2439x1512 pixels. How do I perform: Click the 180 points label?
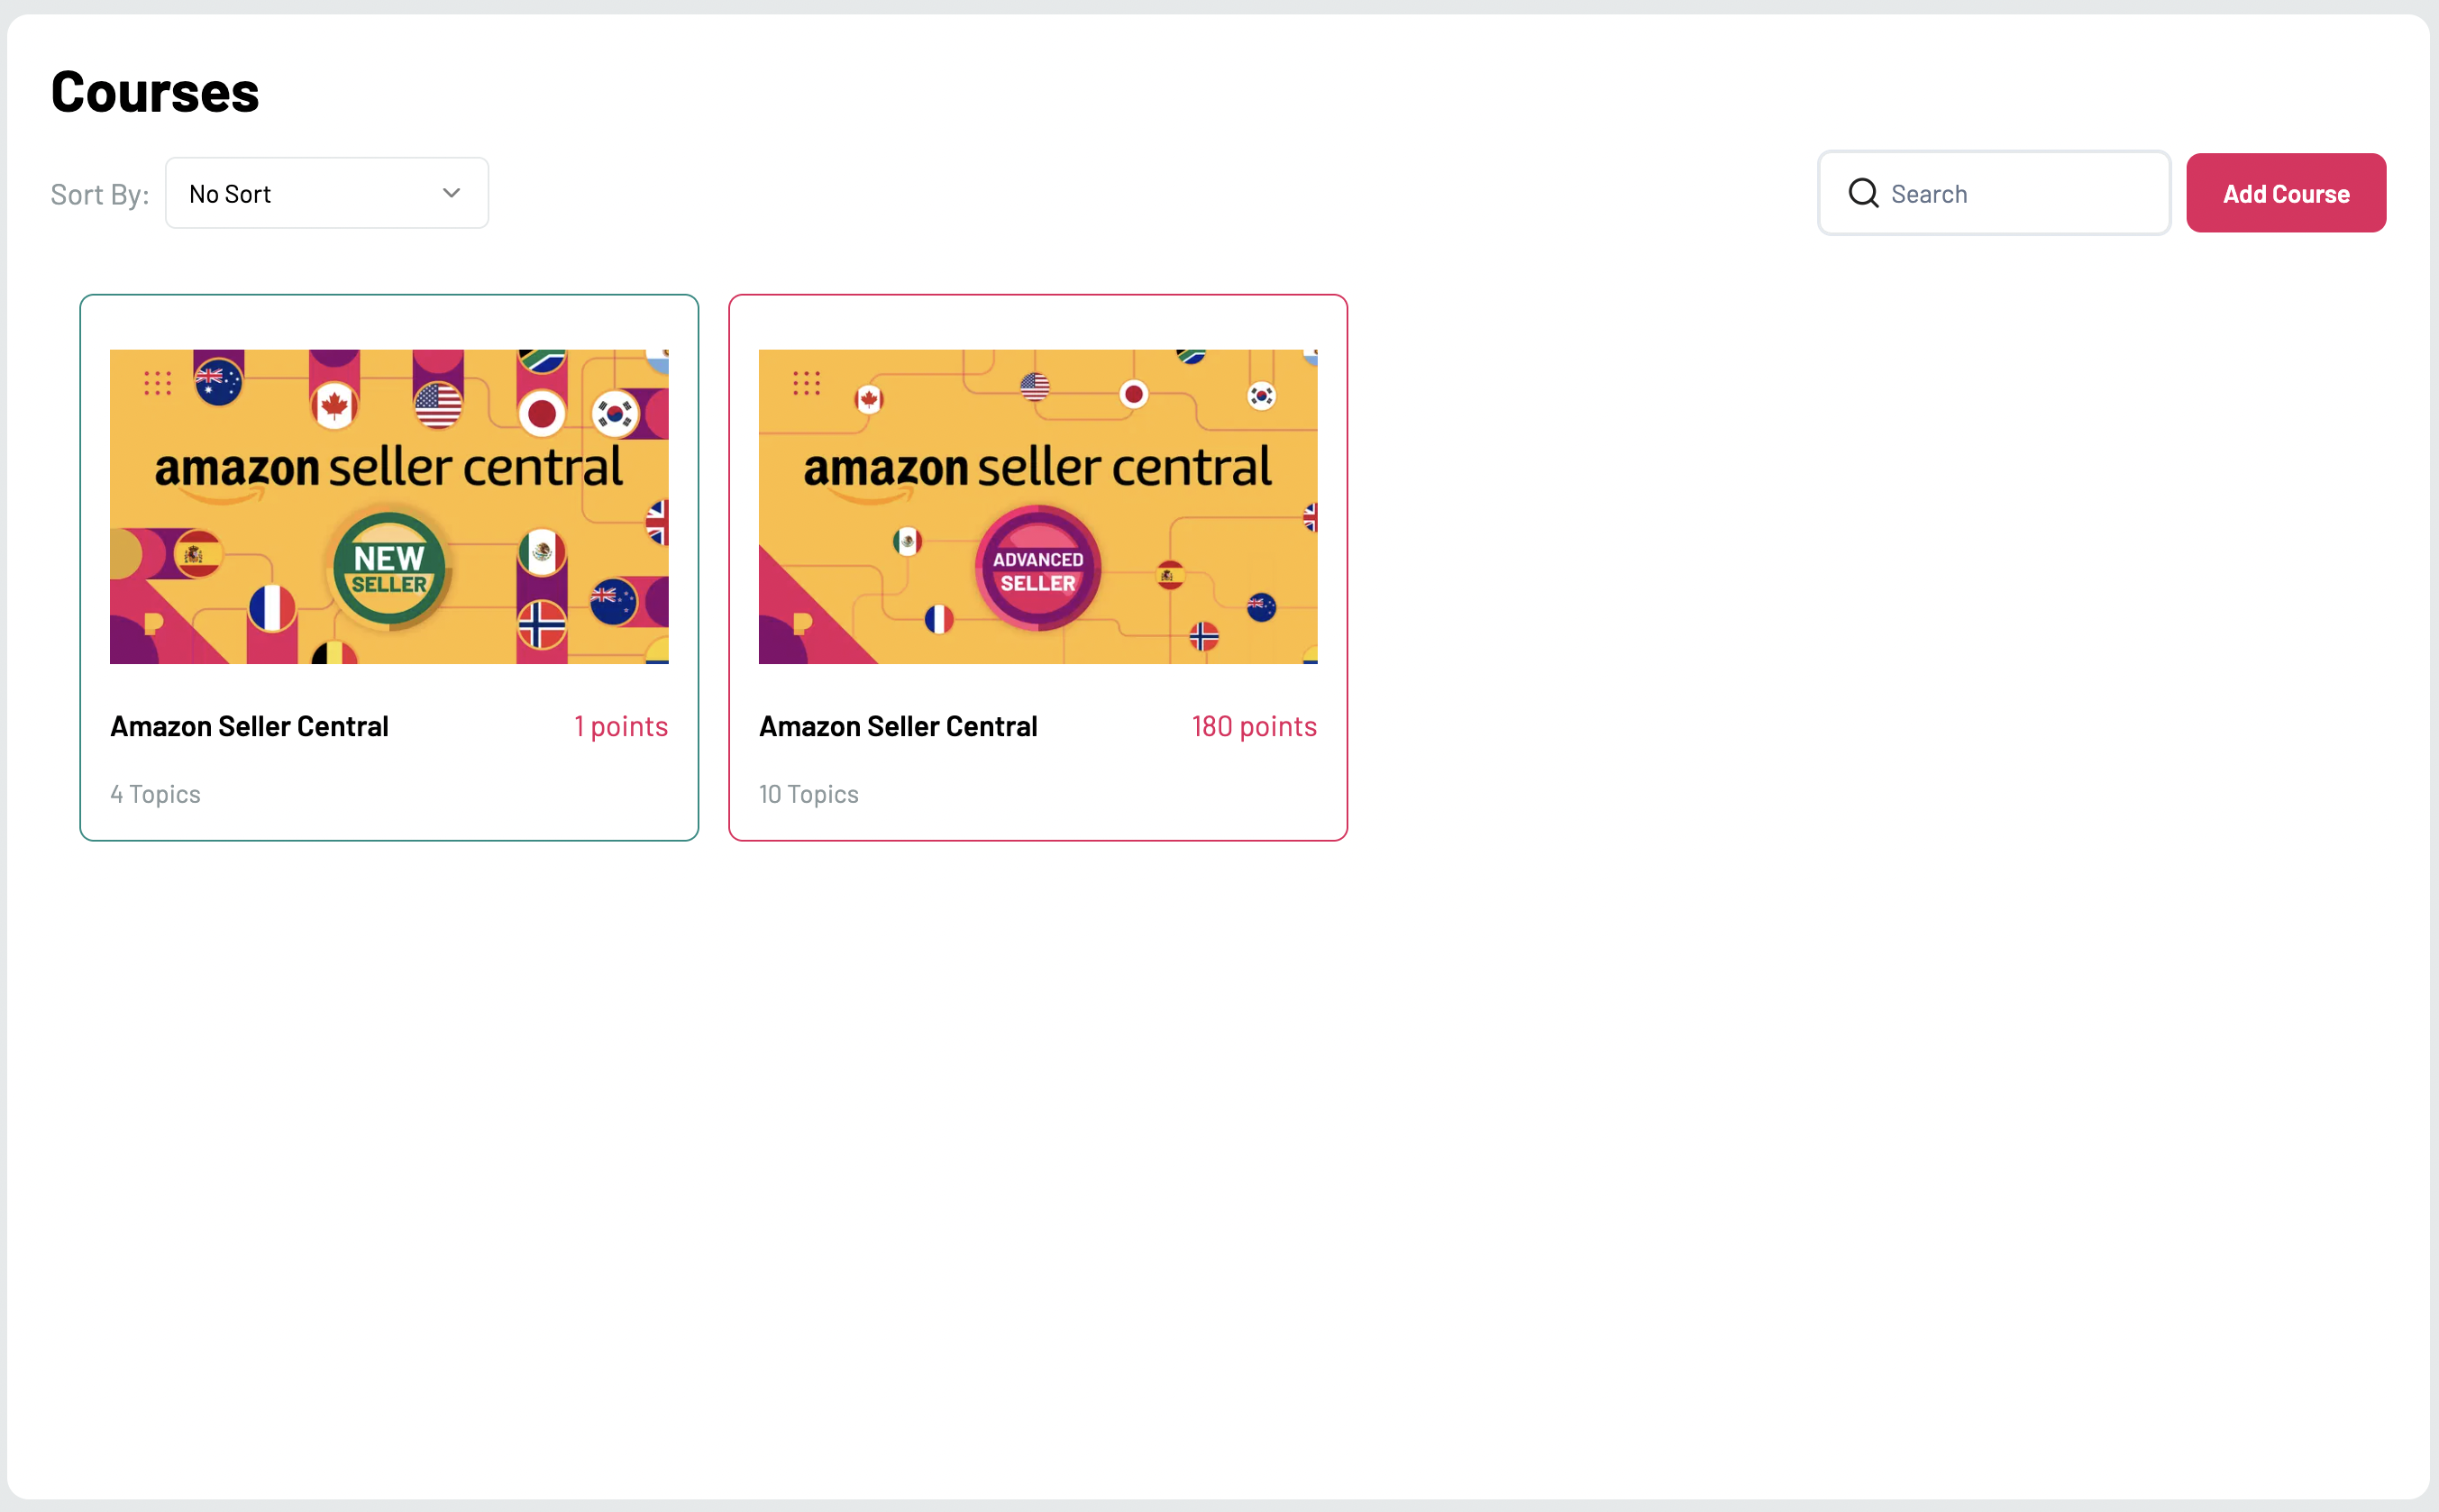(1253, 726)
